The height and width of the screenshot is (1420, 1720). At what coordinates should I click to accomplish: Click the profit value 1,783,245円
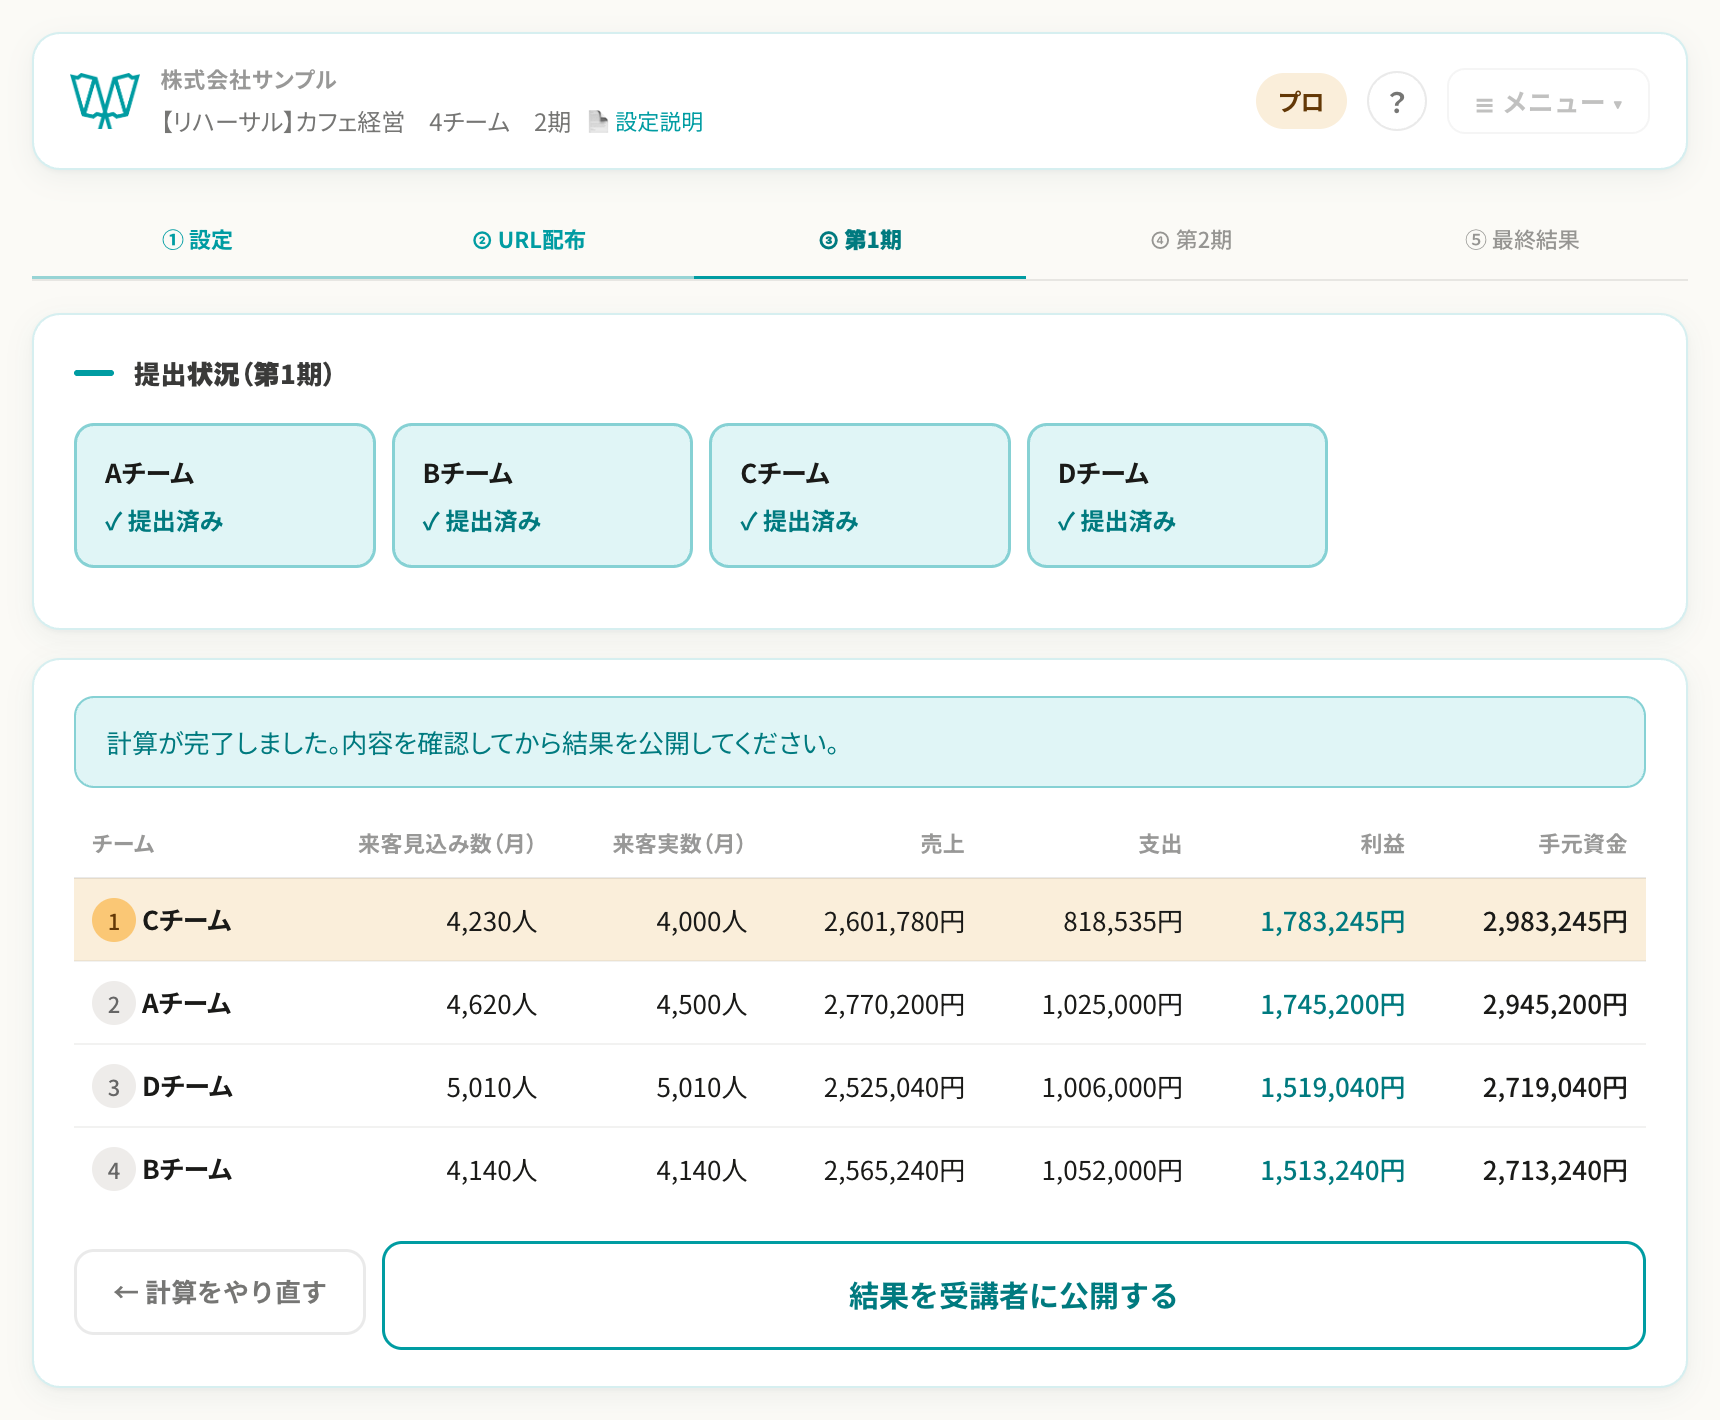tap(1333, 922)
